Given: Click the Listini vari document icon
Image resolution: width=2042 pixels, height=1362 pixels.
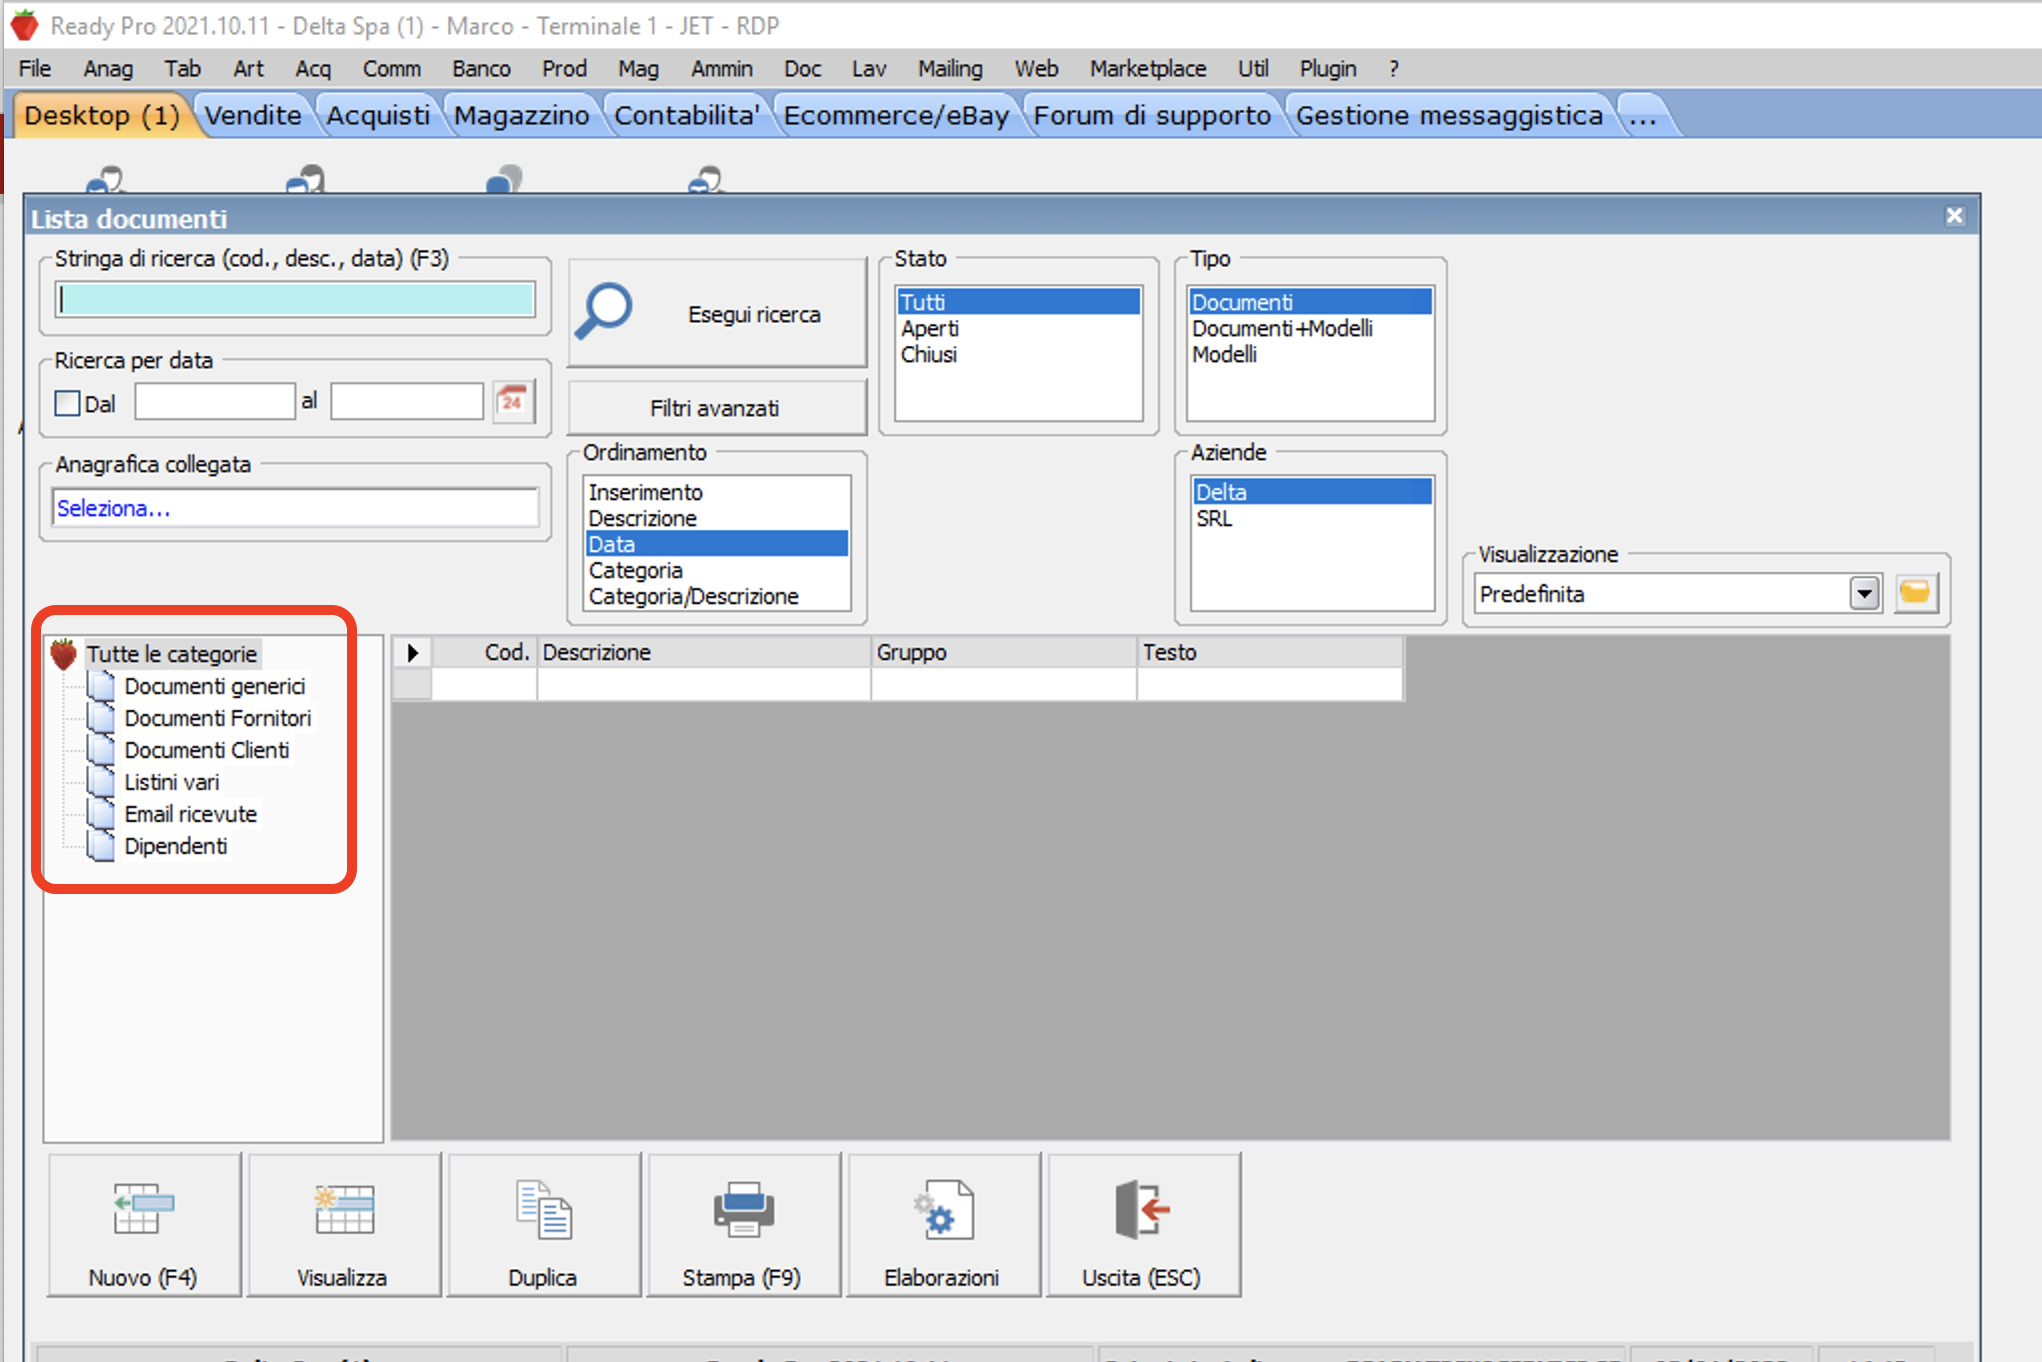Looking at the screenshot, I should pos(101,782).
